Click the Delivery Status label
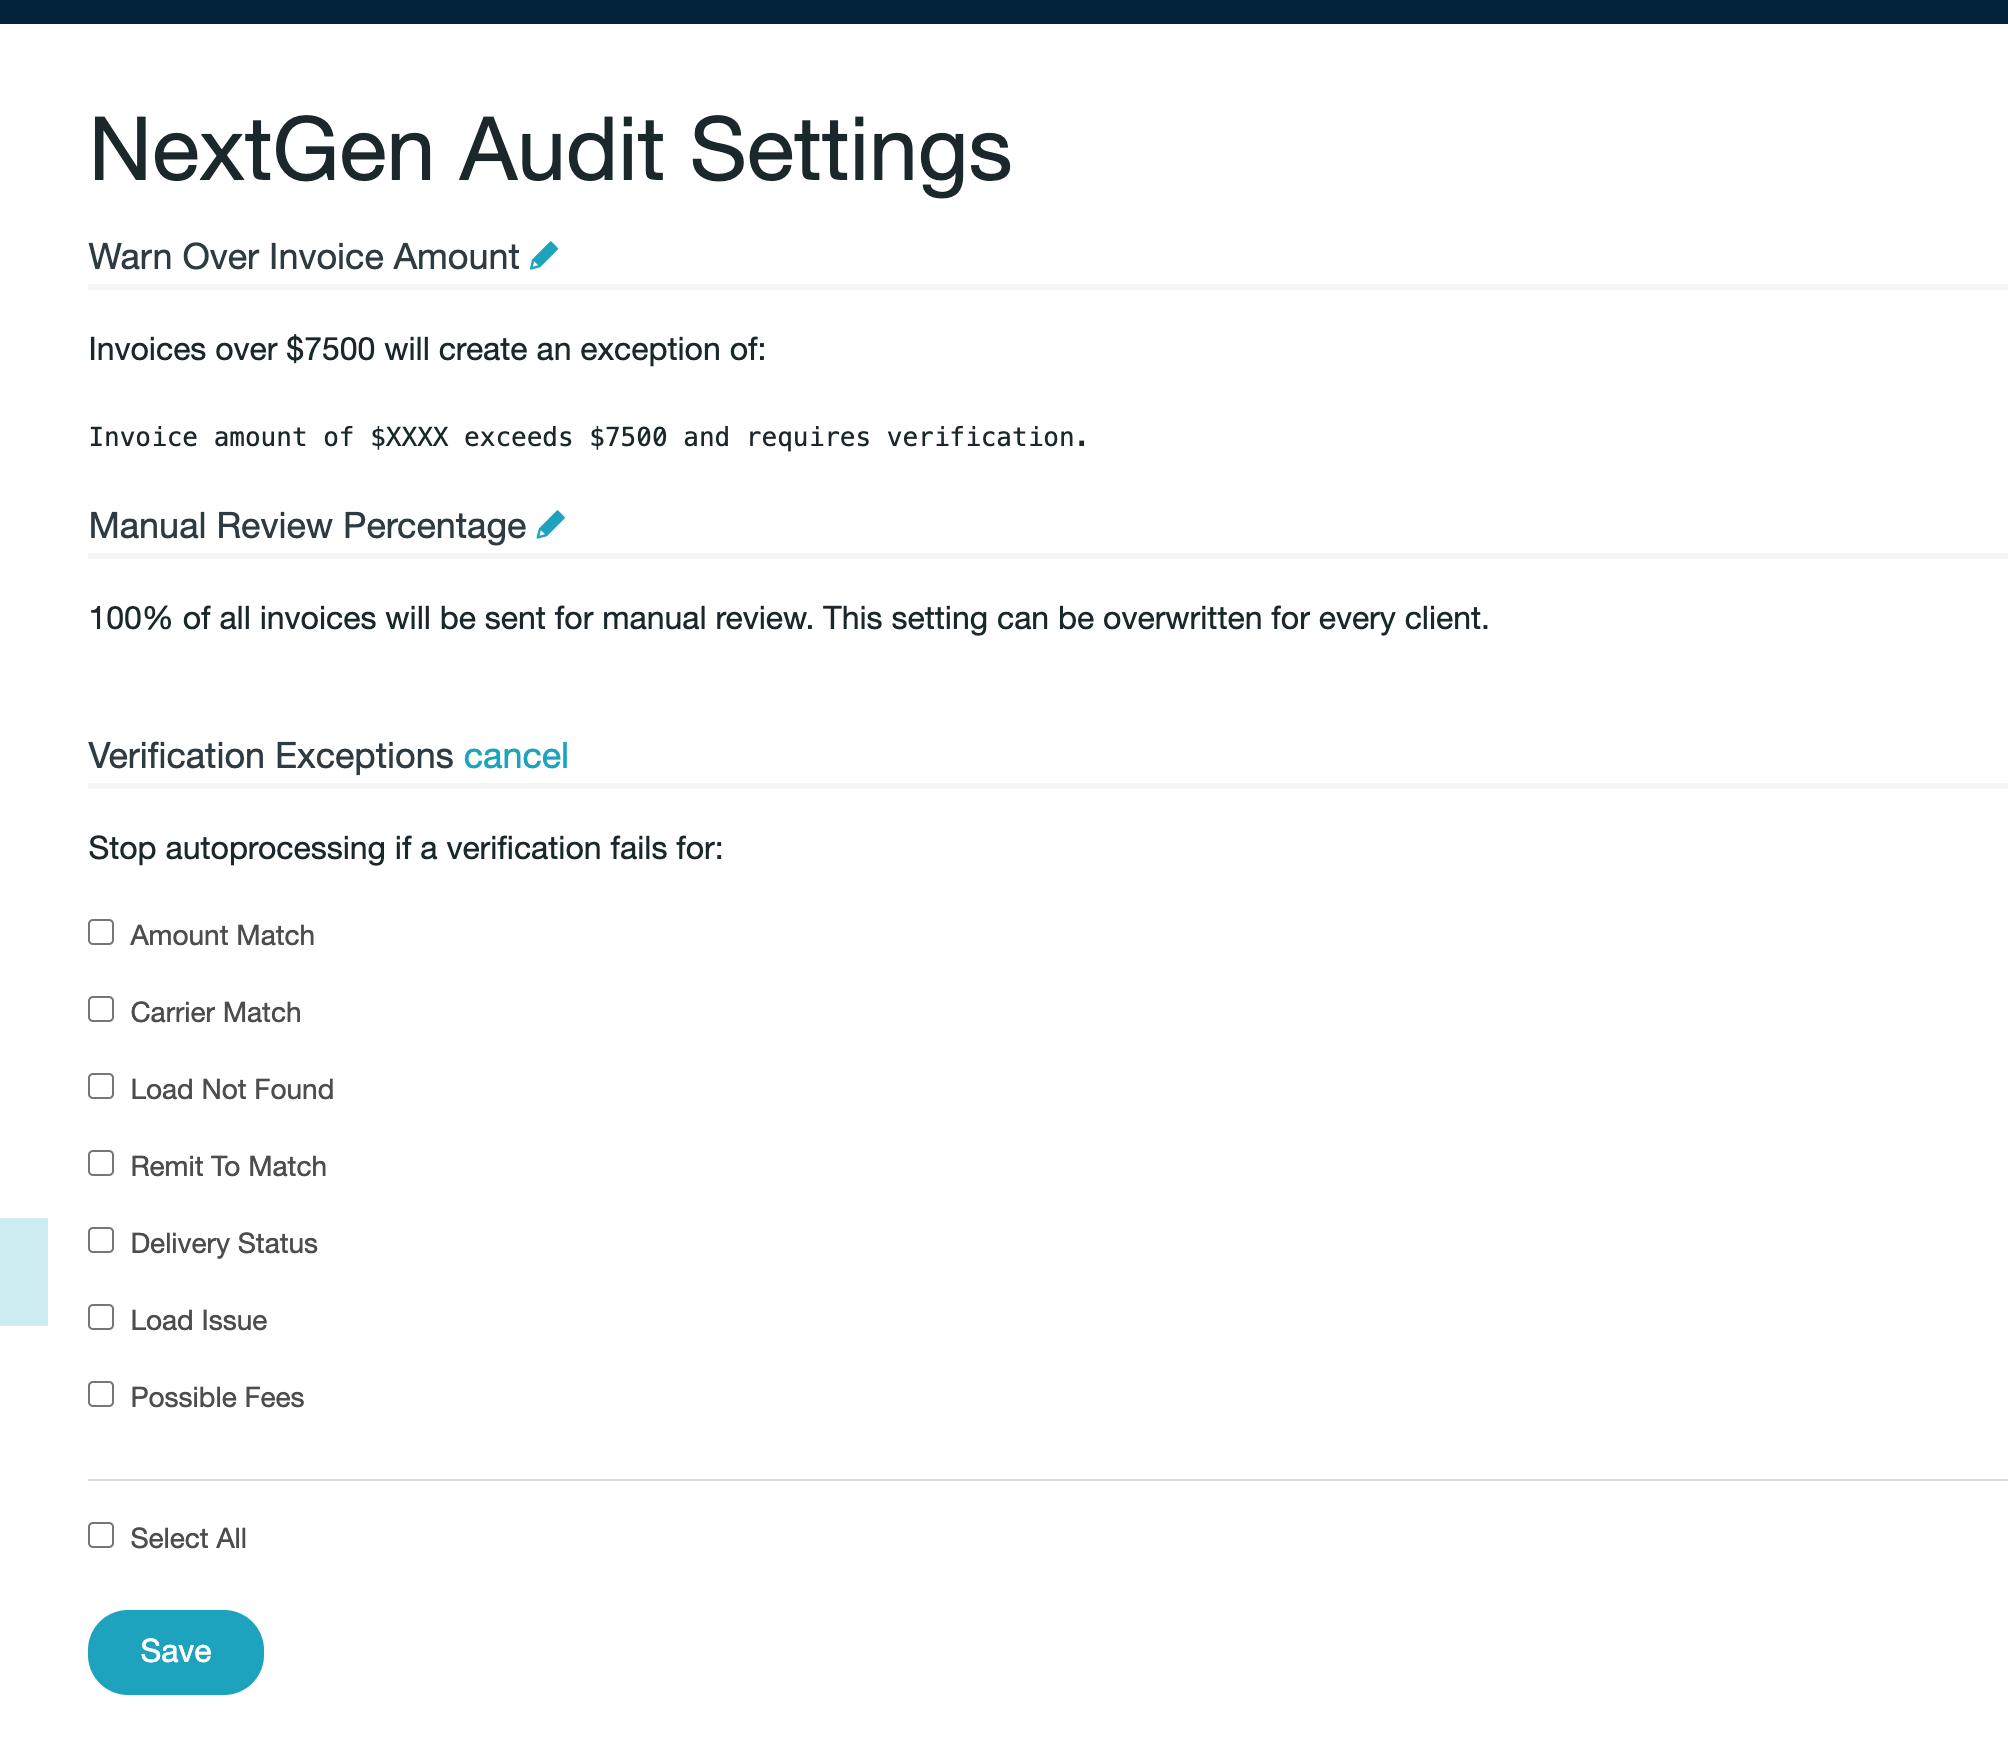The image size is (2008, 1764). coord(224,1243)
